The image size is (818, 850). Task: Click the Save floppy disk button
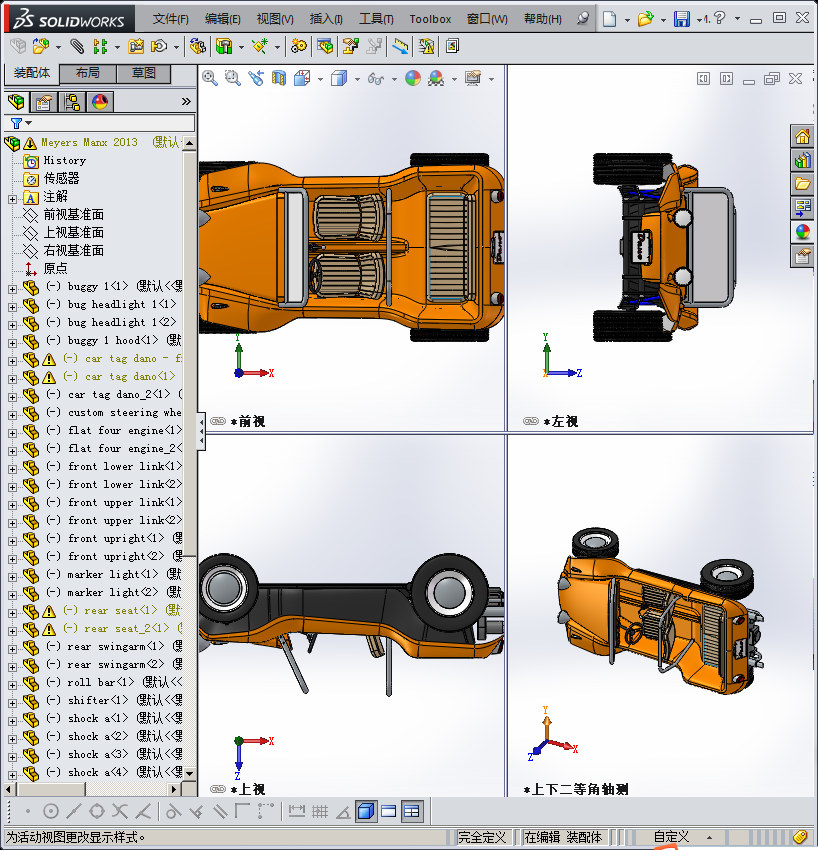[x=681, y=19]
